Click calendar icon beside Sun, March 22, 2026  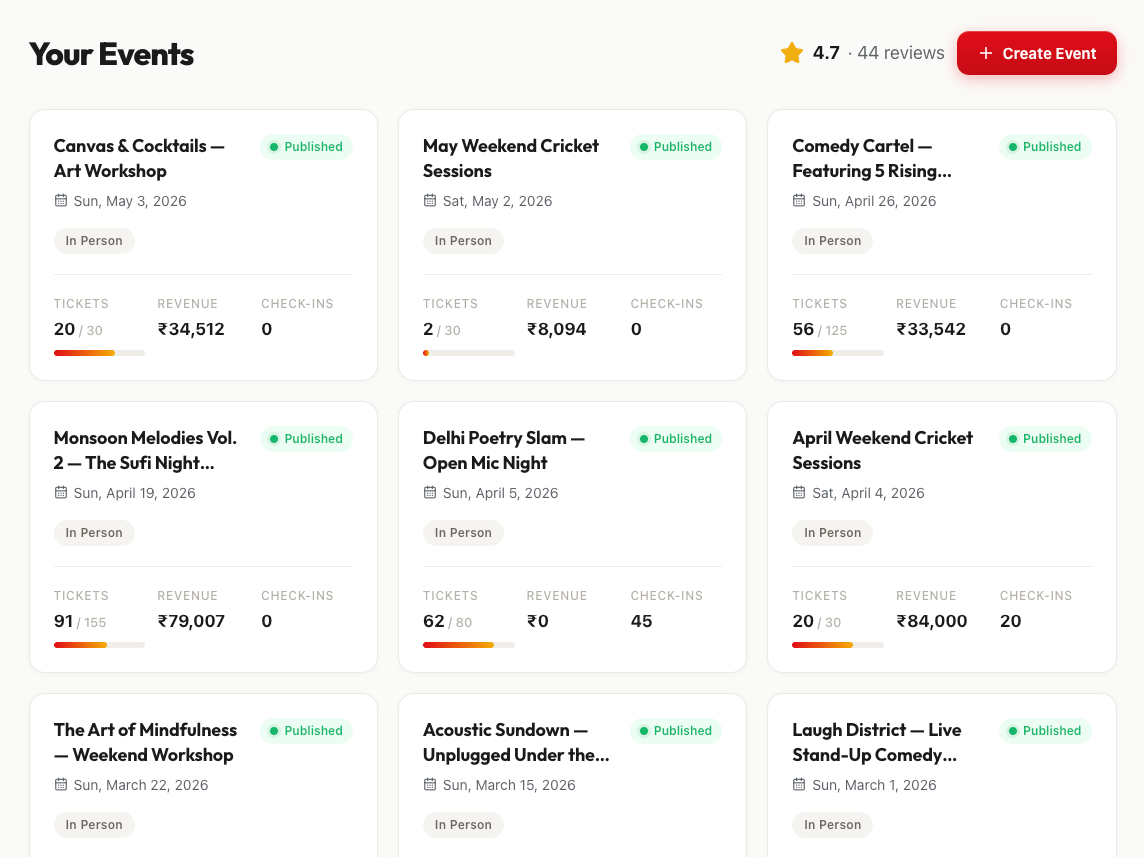pos(61,785)
